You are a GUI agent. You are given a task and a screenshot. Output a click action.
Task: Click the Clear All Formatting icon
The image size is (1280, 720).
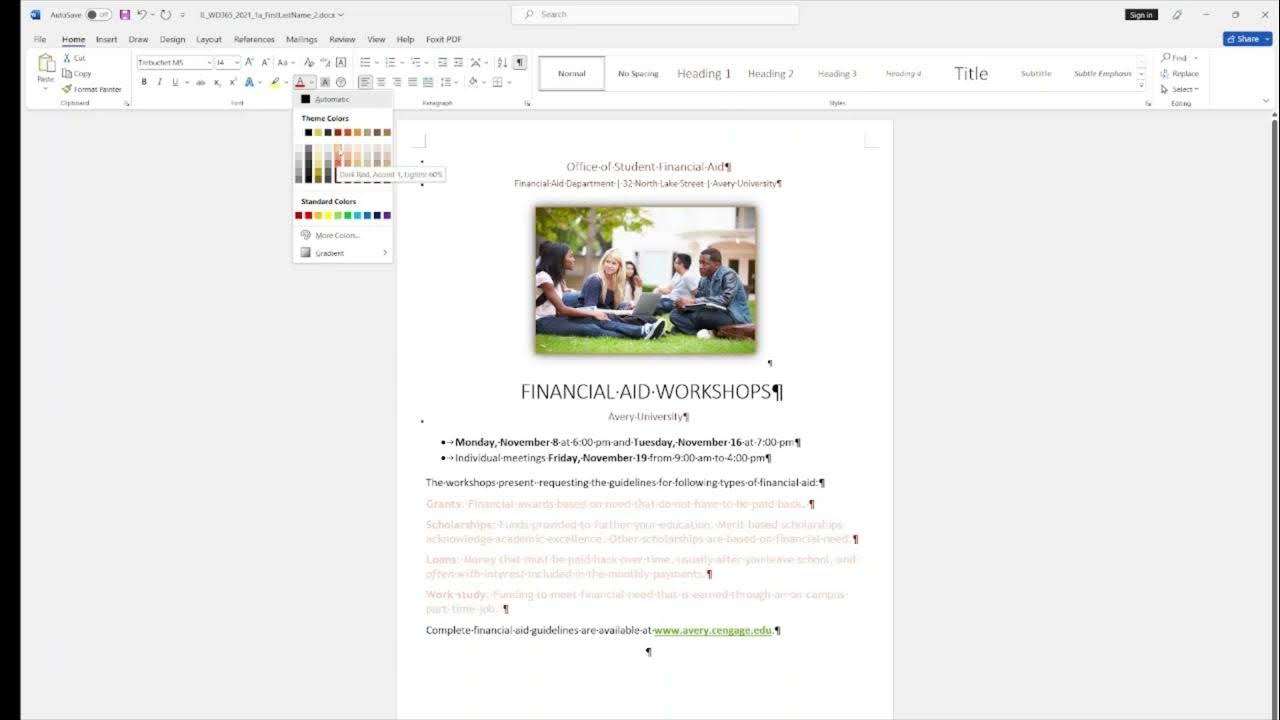point(309,62)
